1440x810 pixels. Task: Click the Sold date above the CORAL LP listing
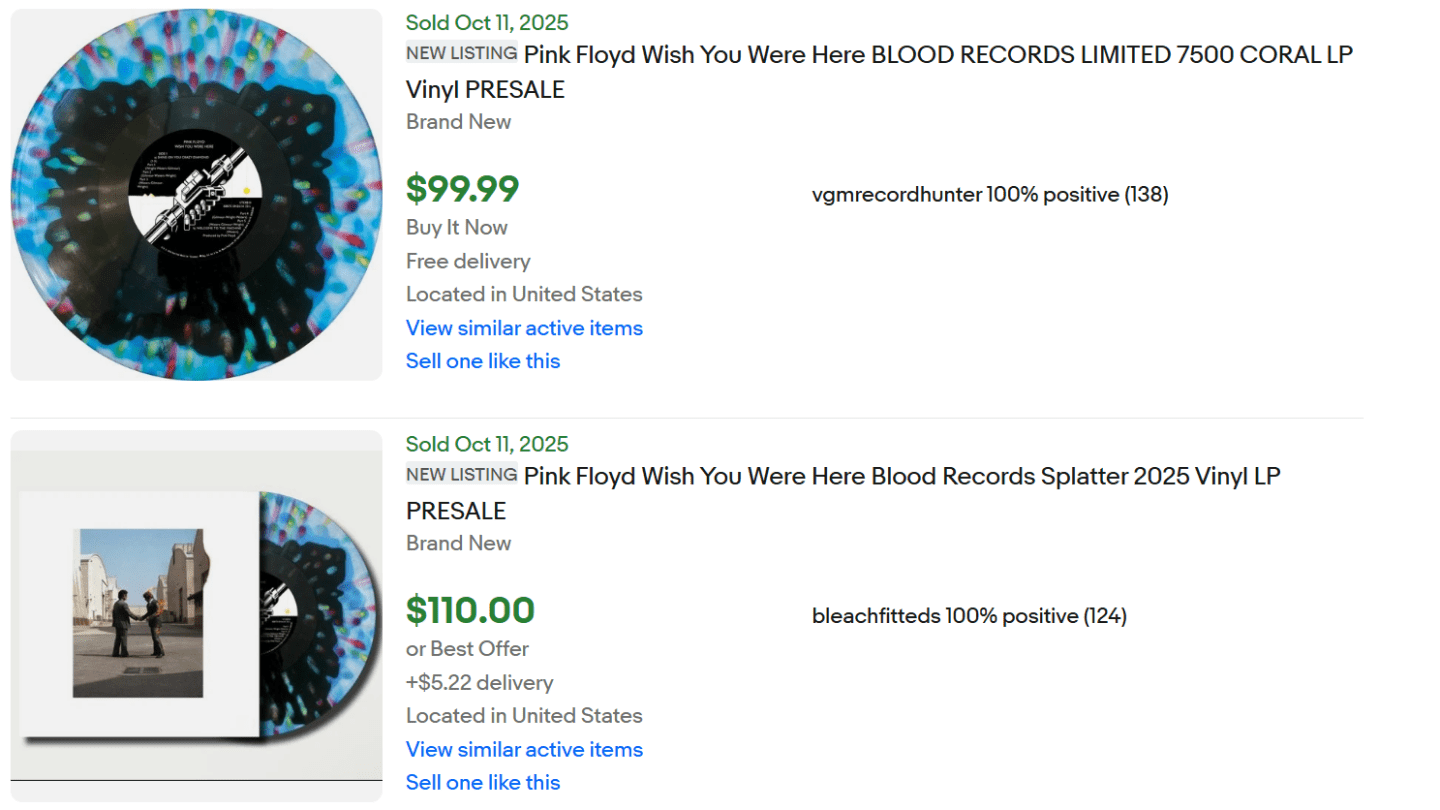[x=487, y=23]
